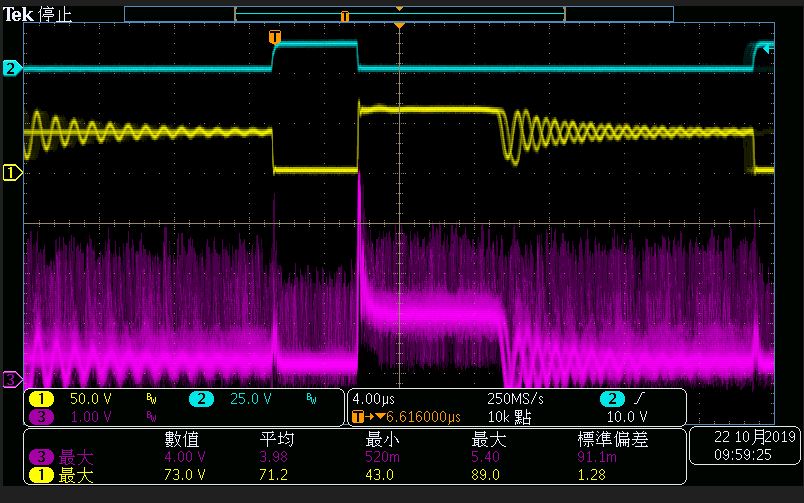This screenshot has height=503, width=804.
Task: Click channel 2 bandwidth limit Bw icon
Action: pyautogui.click(x=311, y=398)
